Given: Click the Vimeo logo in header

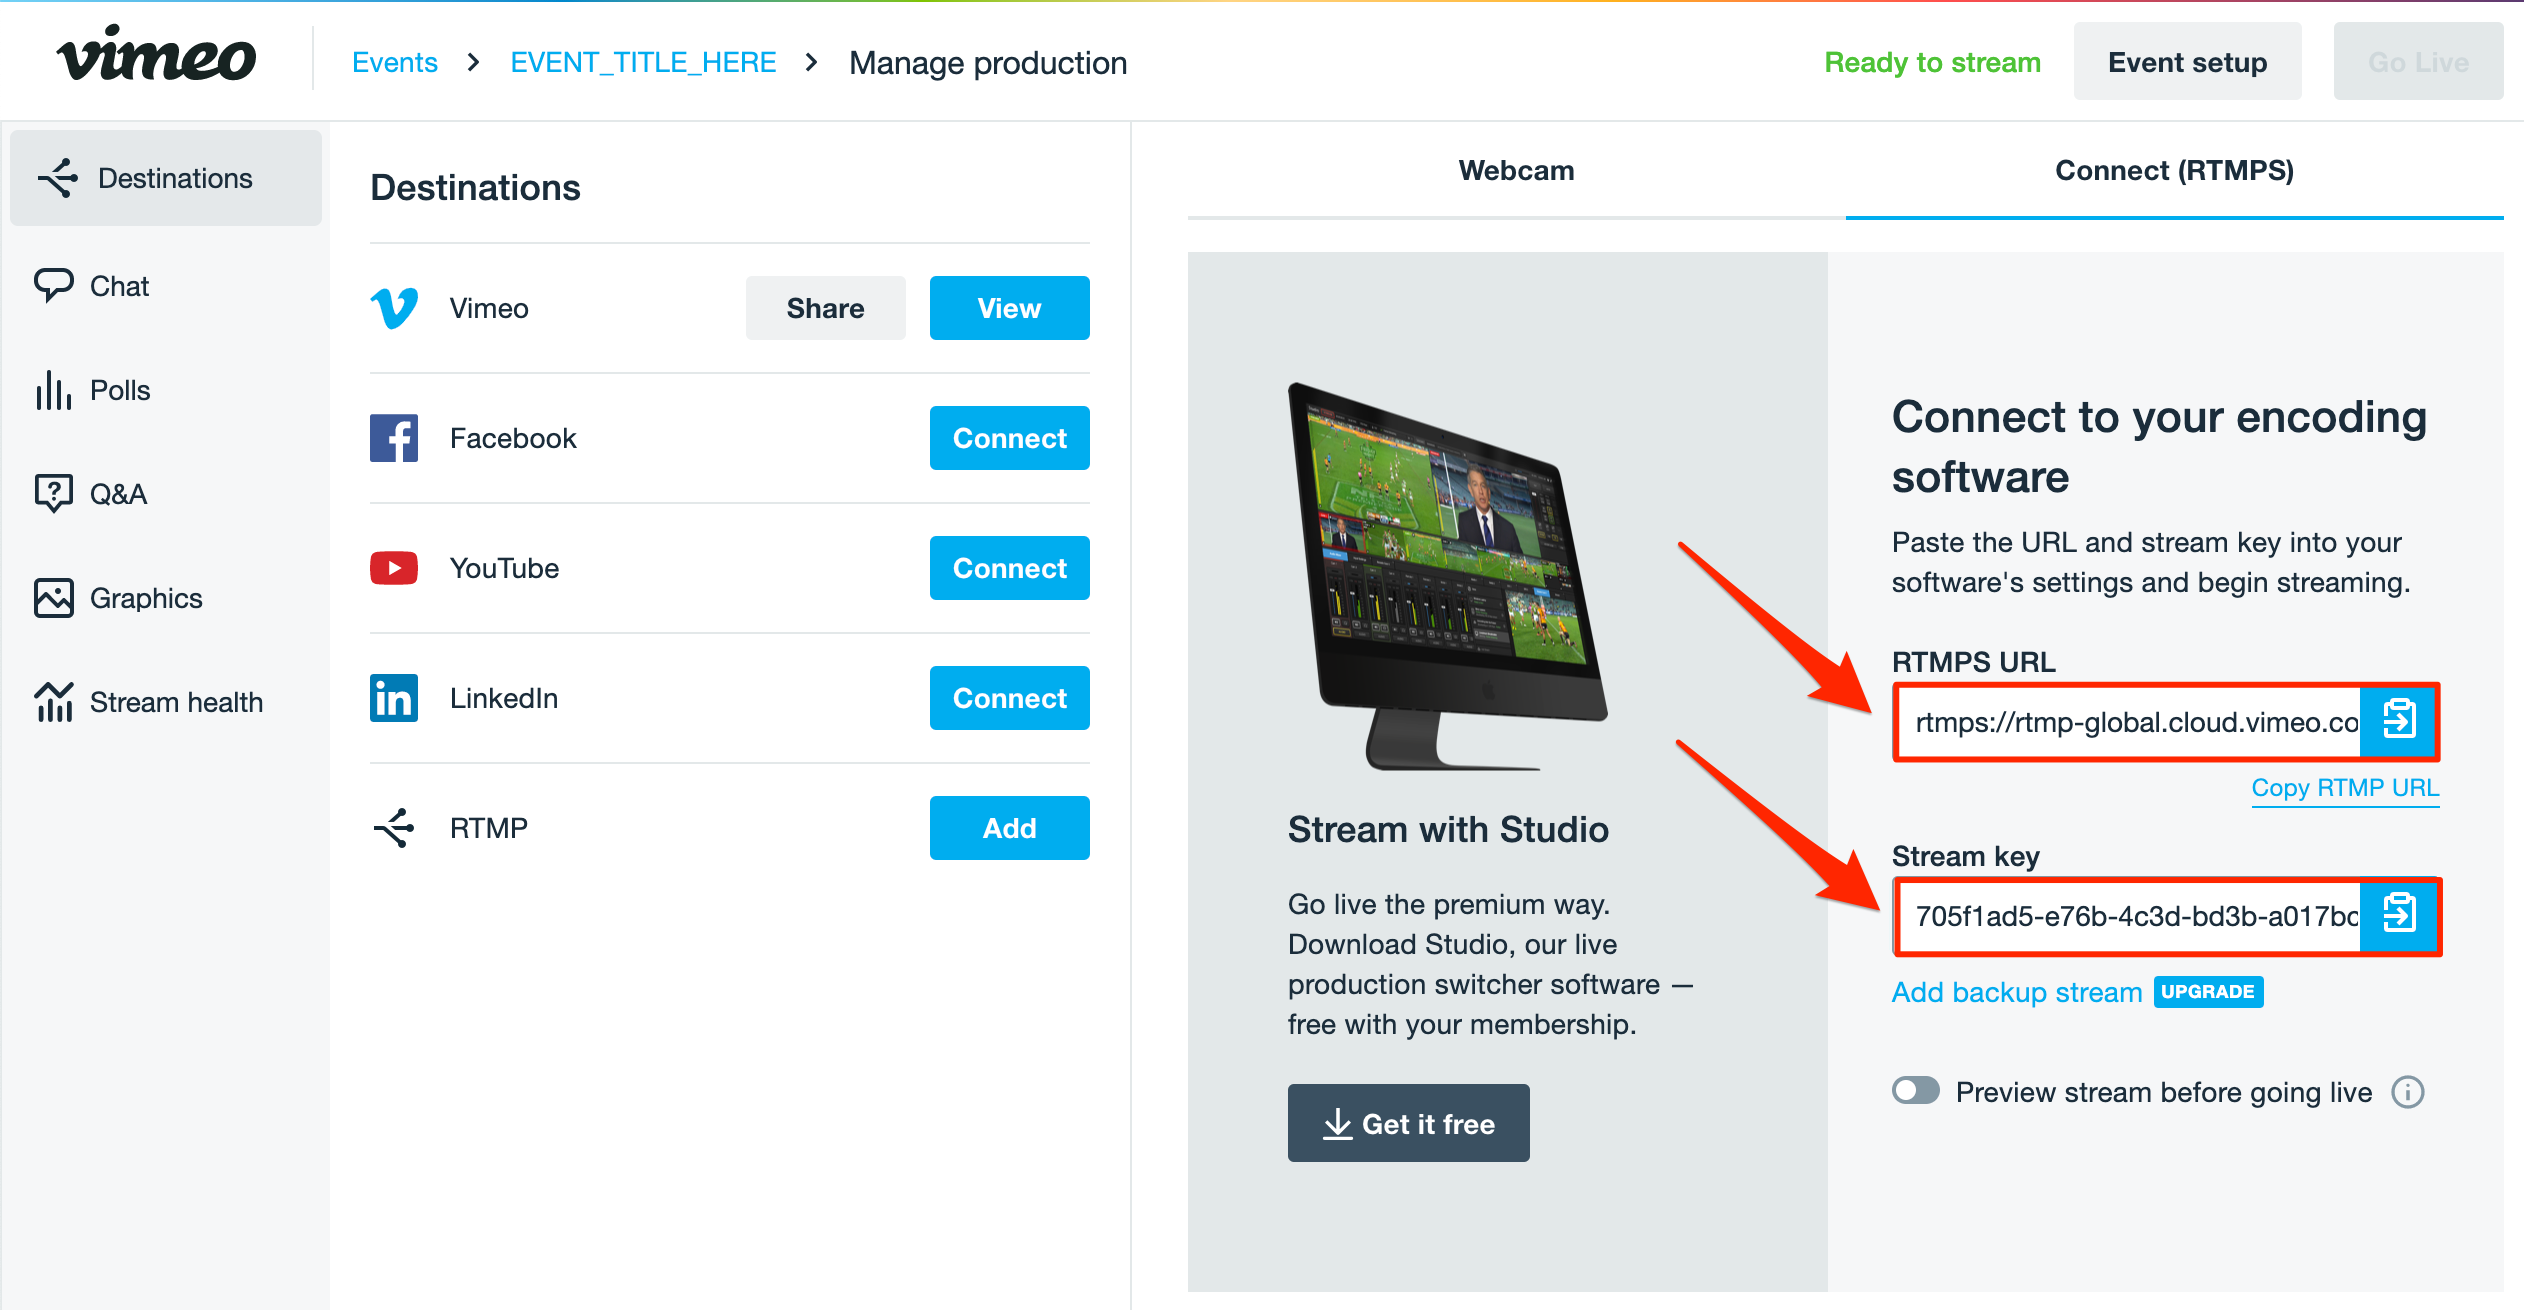Looking at the screenshot, I should coord(156,58).
